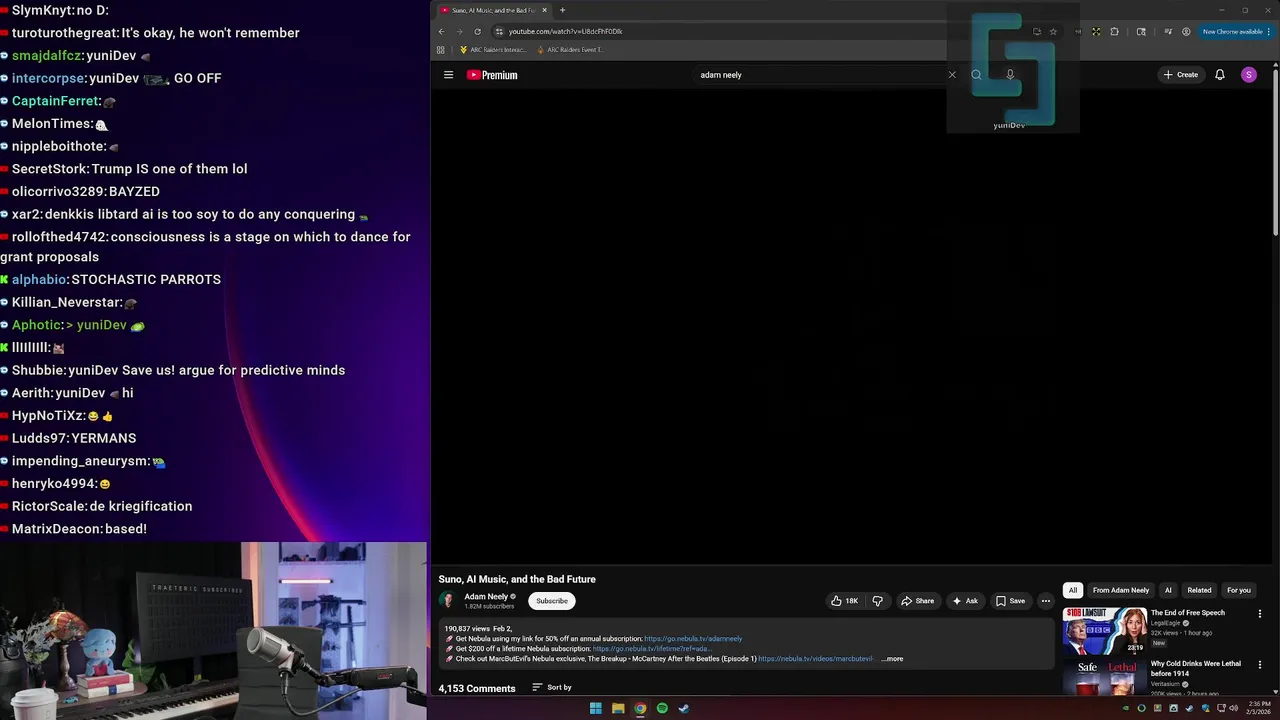This screenshot has height=720, width=1280.
Task: Click the Chrome taskbar icon
Action: tap(640, 708)
